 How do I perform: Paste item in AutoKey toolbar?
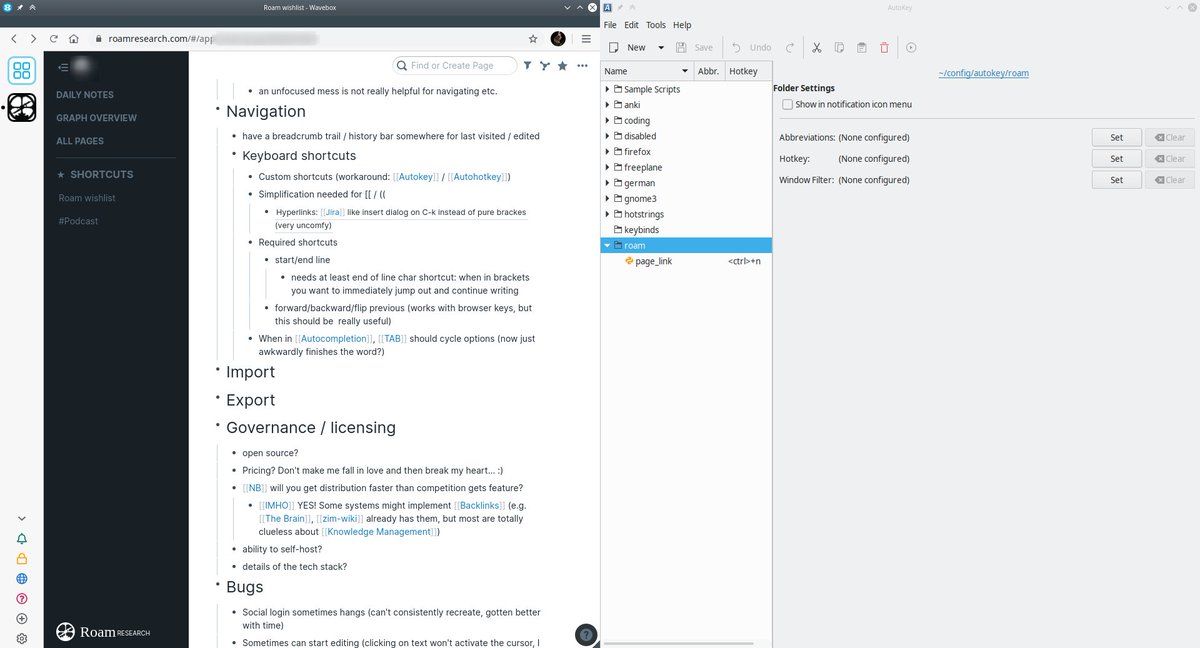pos(862,47)
